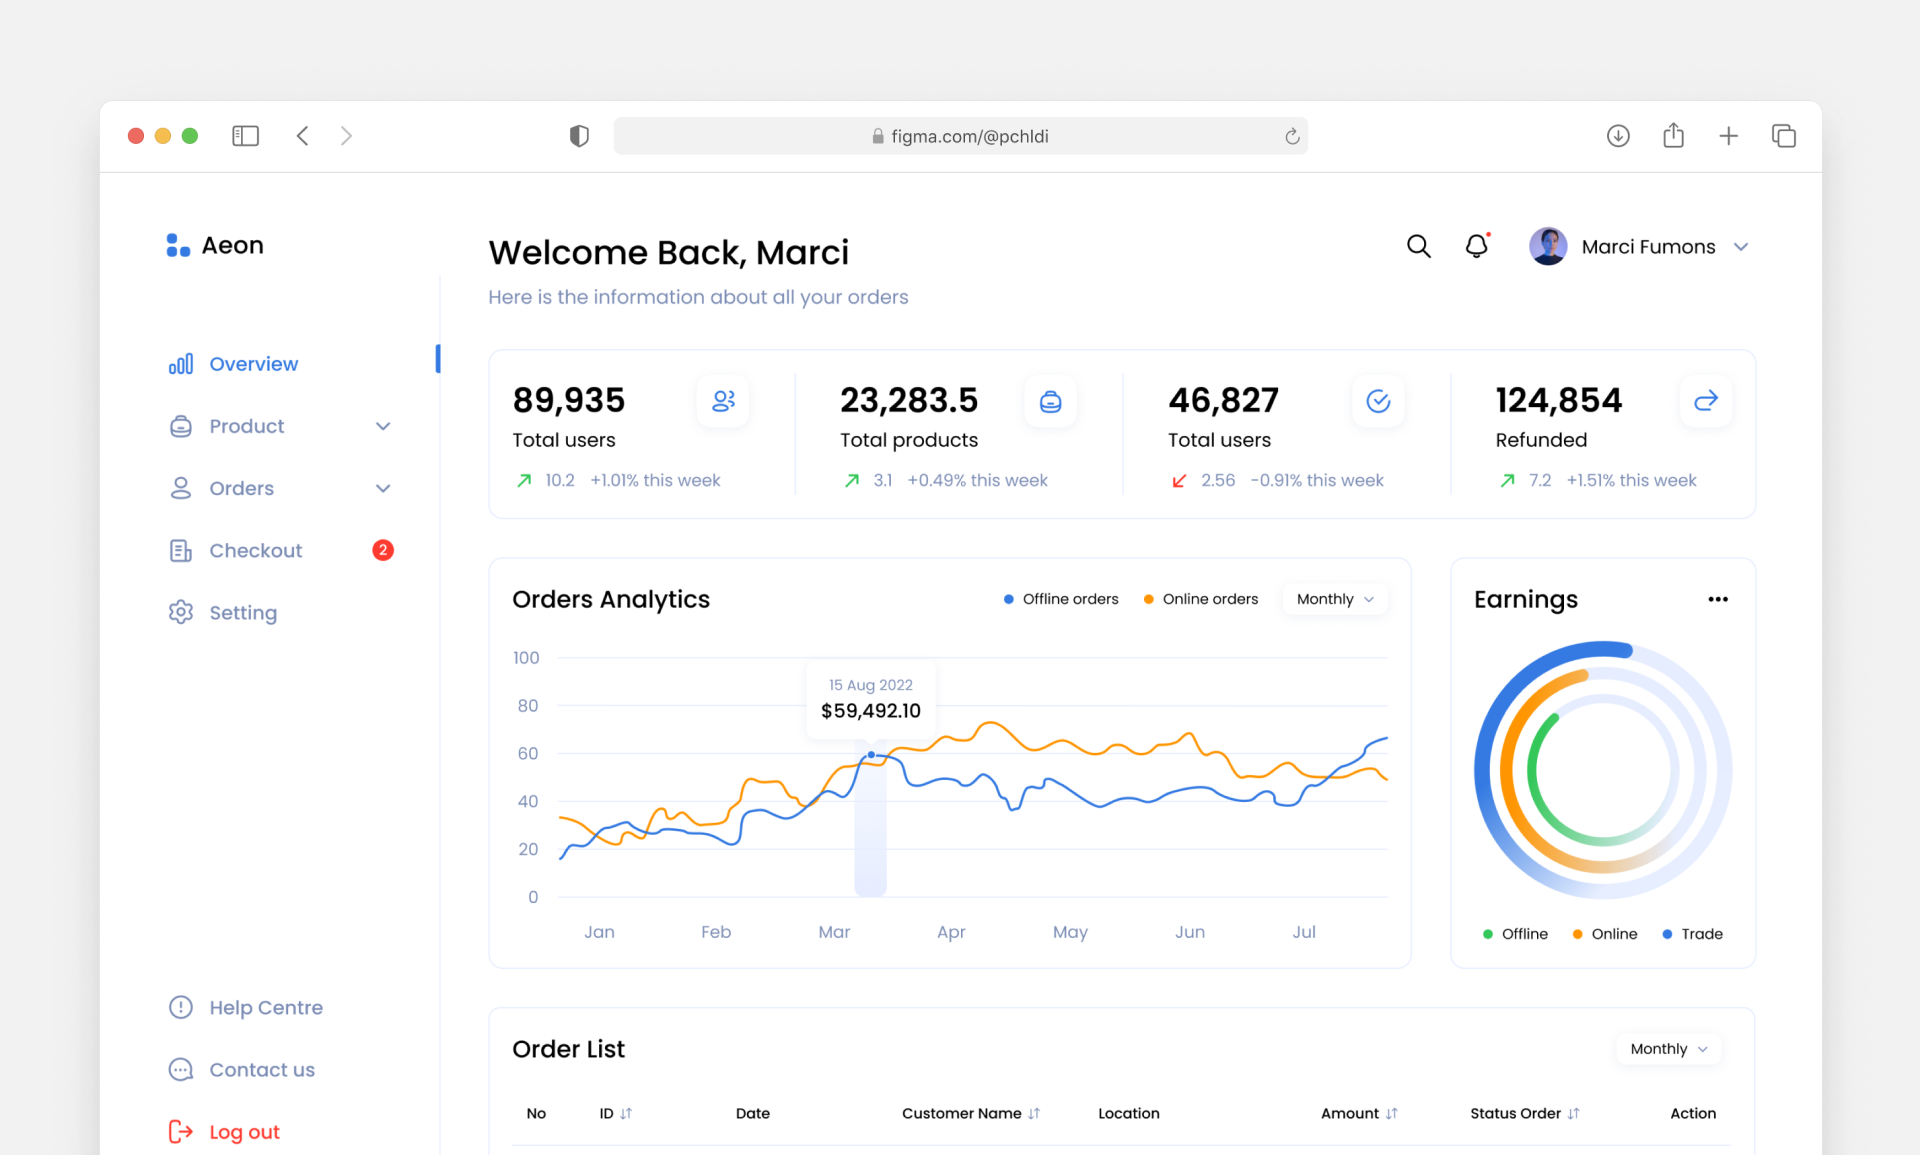This screenshot has height=1155, width=1920.
Task: Click the $59,492.10 chart tooltip
Action: 870,700
